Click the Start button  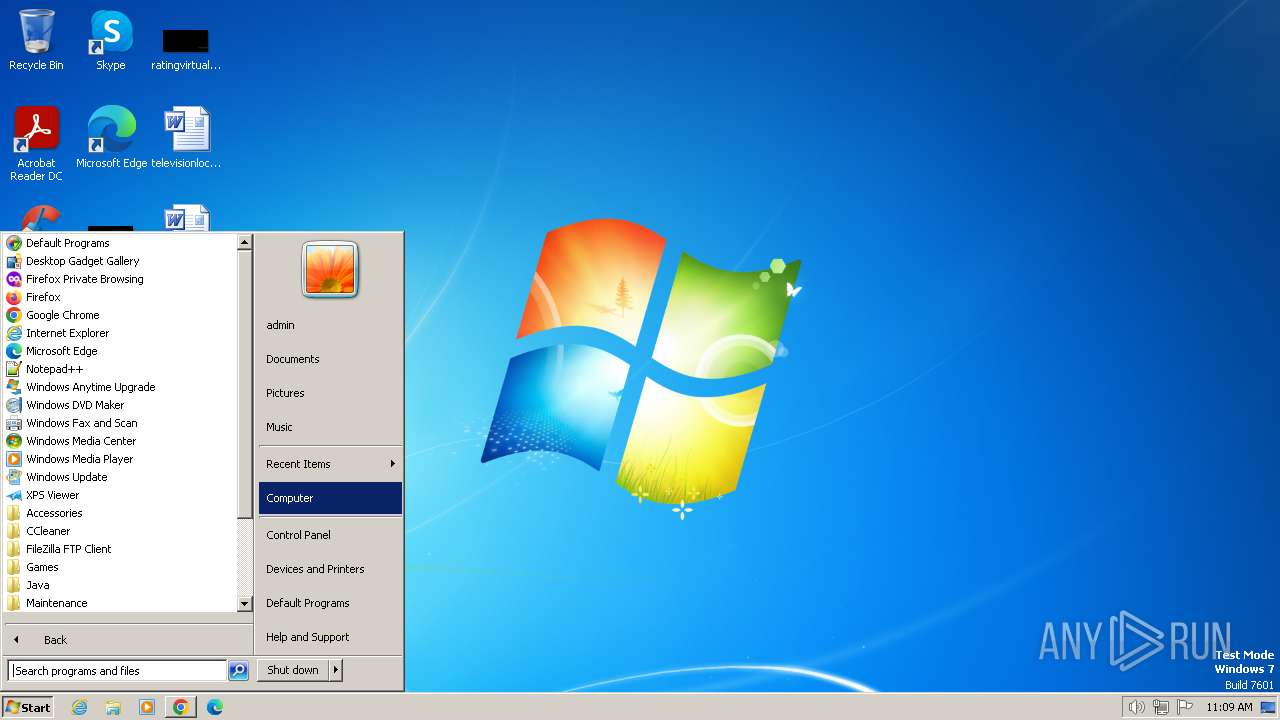(28, 707)
